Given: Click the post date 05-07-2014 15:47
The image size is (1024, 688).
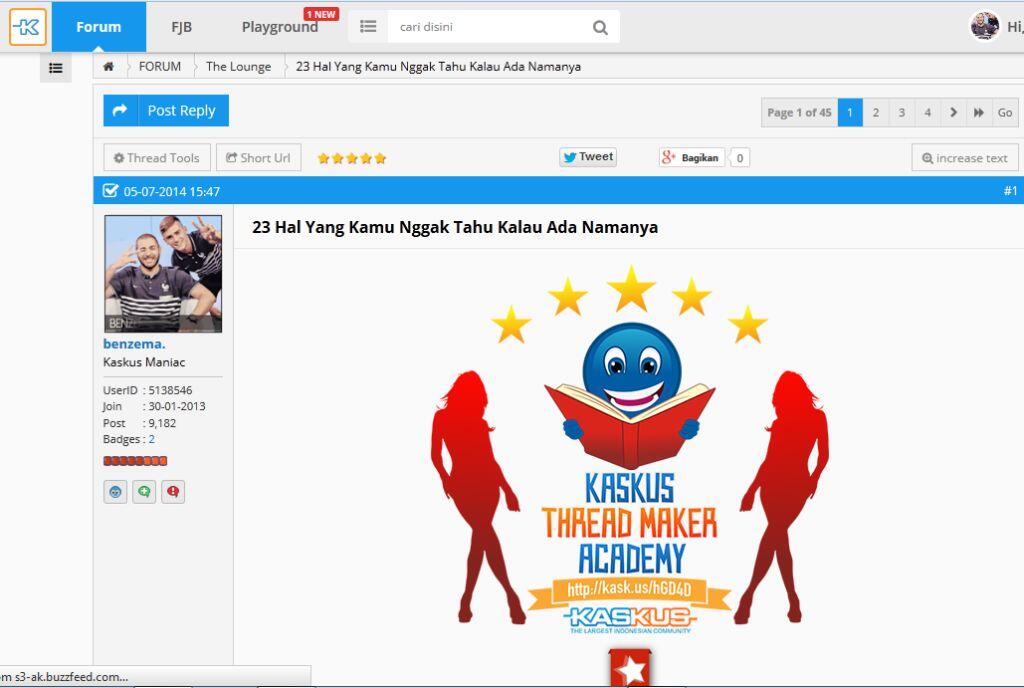Looking at the screenshot, I should [172, 191].
